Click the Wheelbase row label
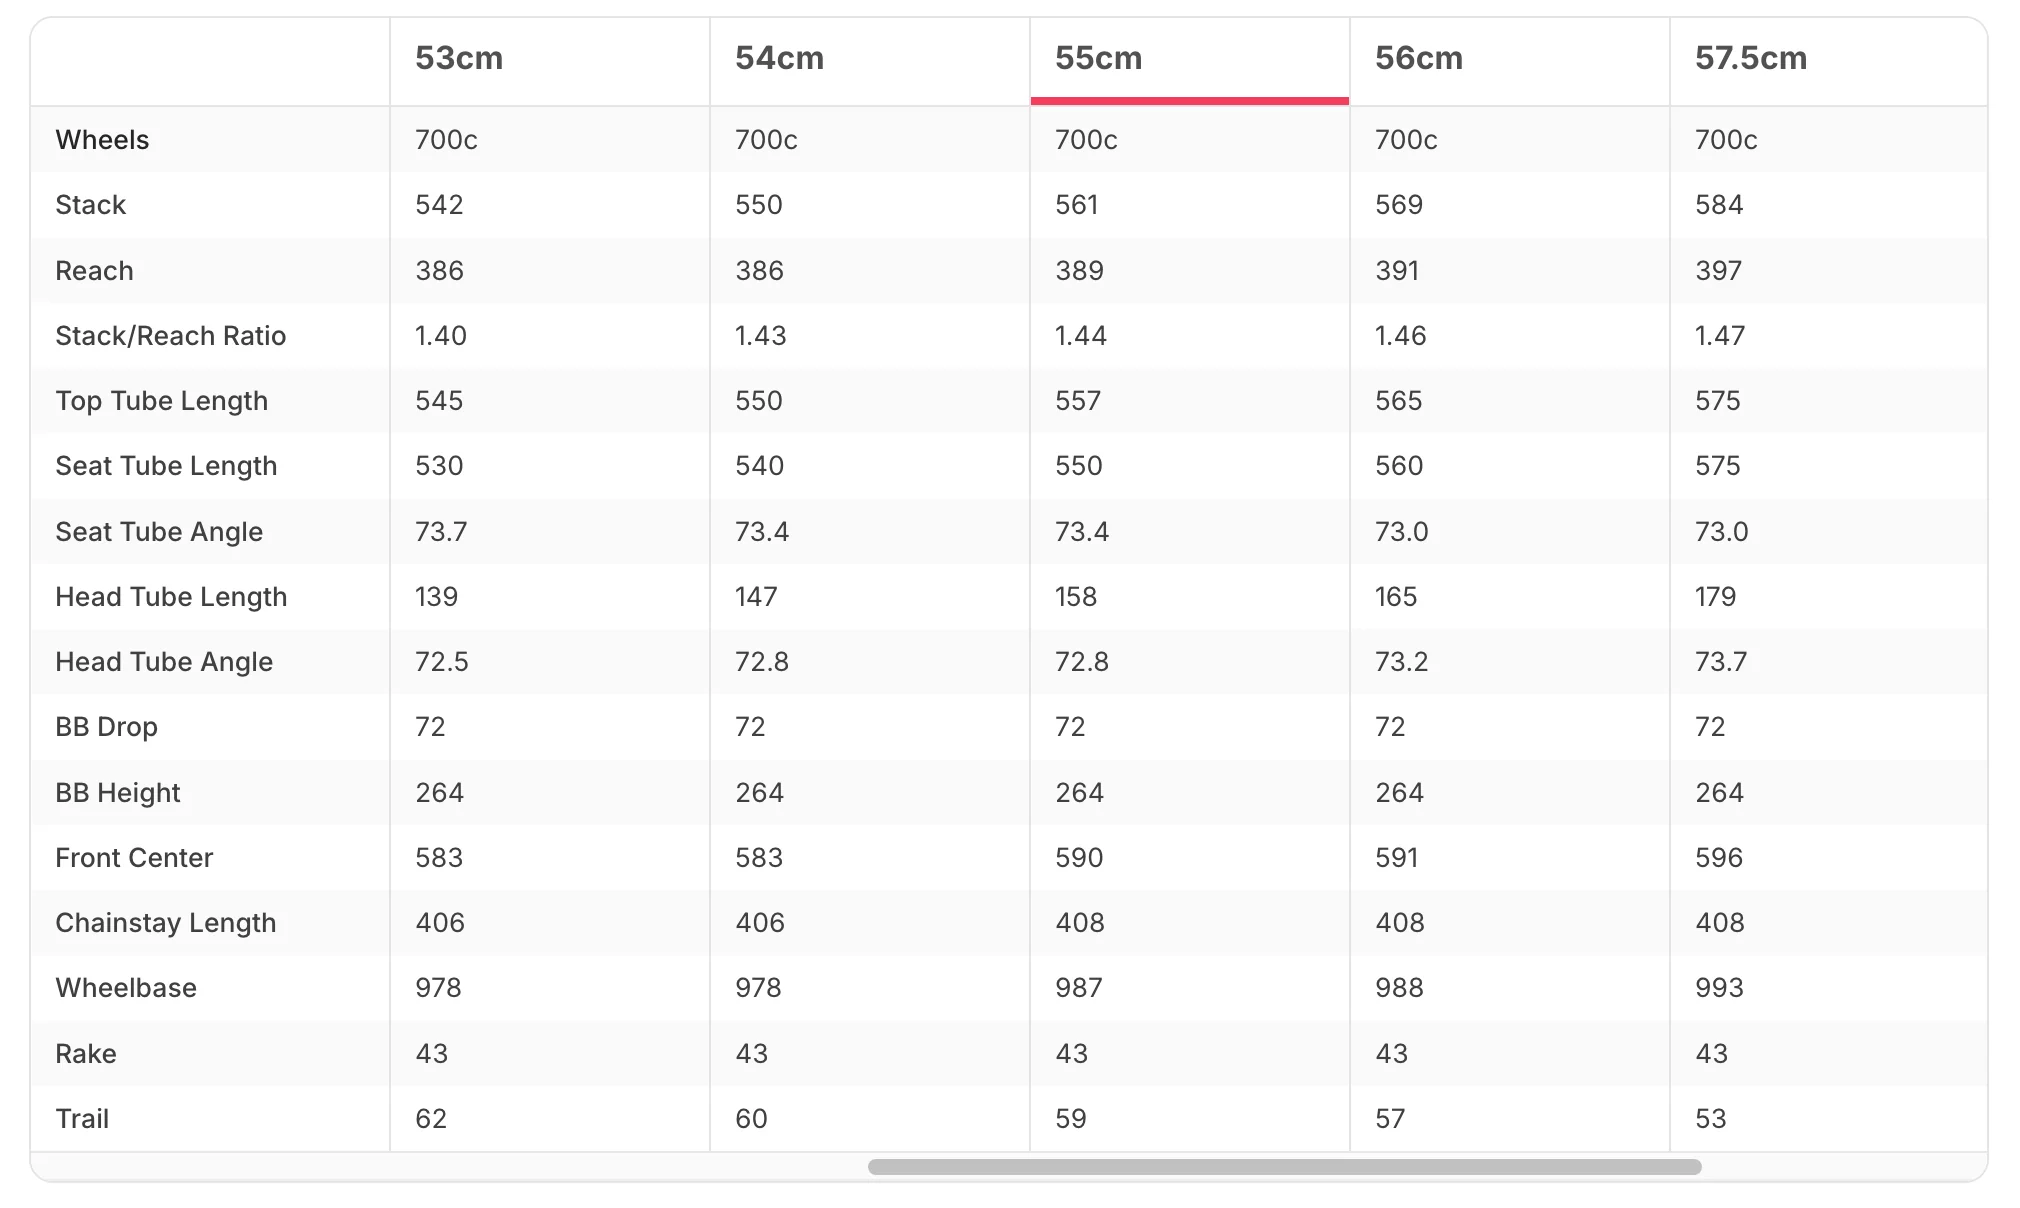 (126, 988)
